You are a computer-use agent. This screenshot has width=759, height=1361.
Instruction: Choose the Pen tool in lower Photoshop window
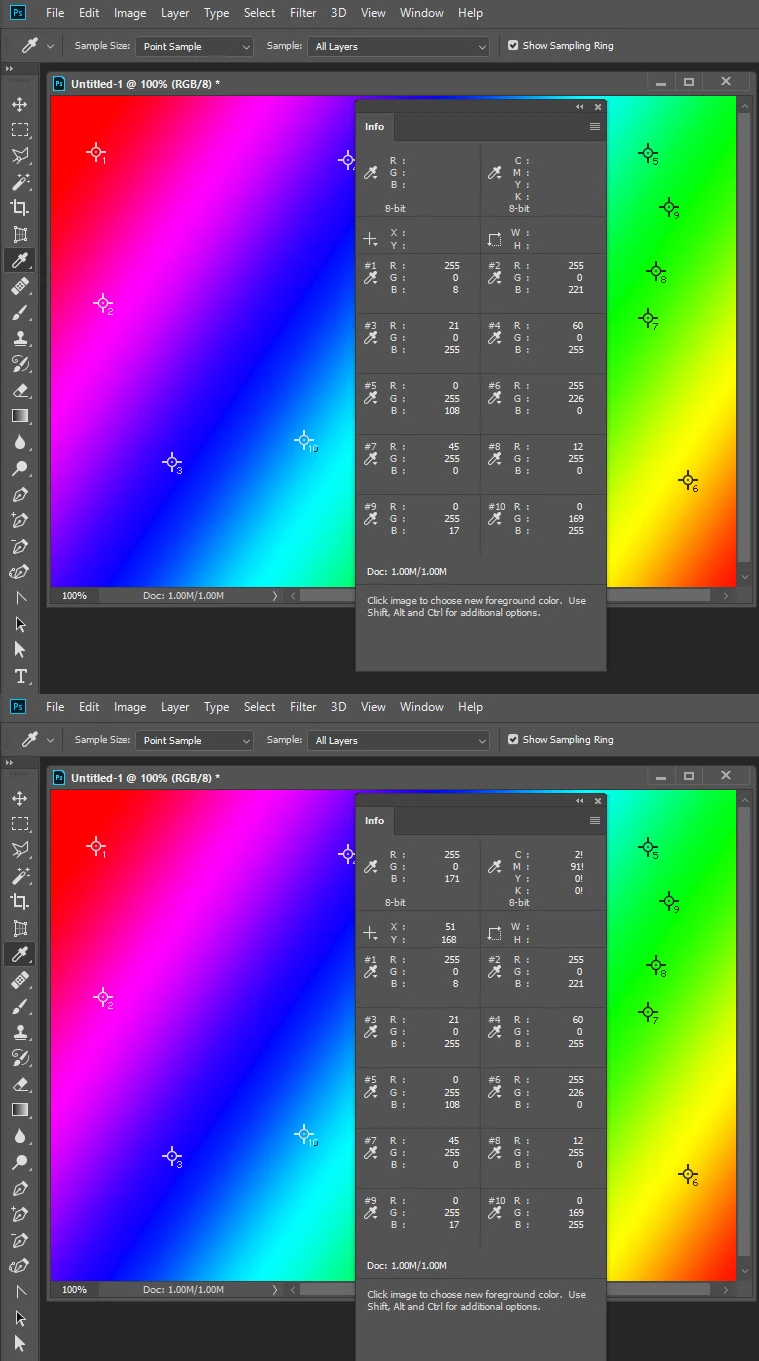coord(19,1188)
